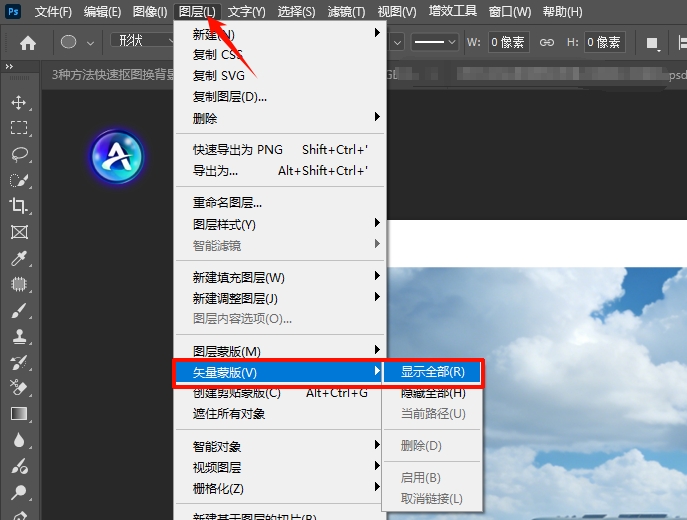The height and width of the screenshot is (520, 687).
Task: Select the Blur tool
Action: point(19,440)
